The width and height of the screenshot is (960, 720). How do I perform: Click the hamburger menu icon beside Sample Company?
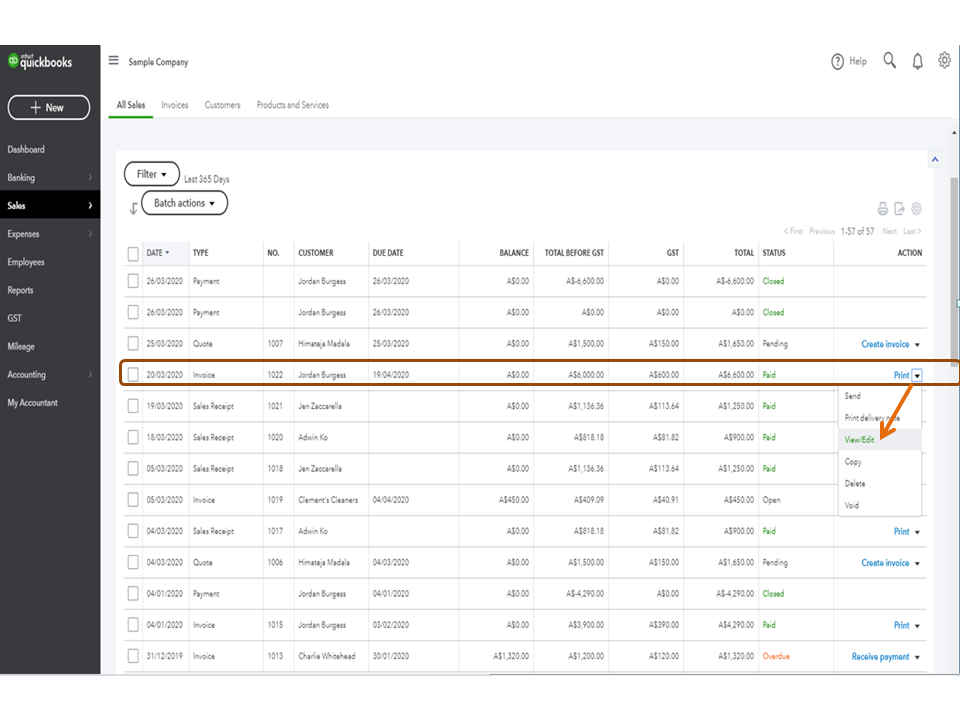pos(114,61)
